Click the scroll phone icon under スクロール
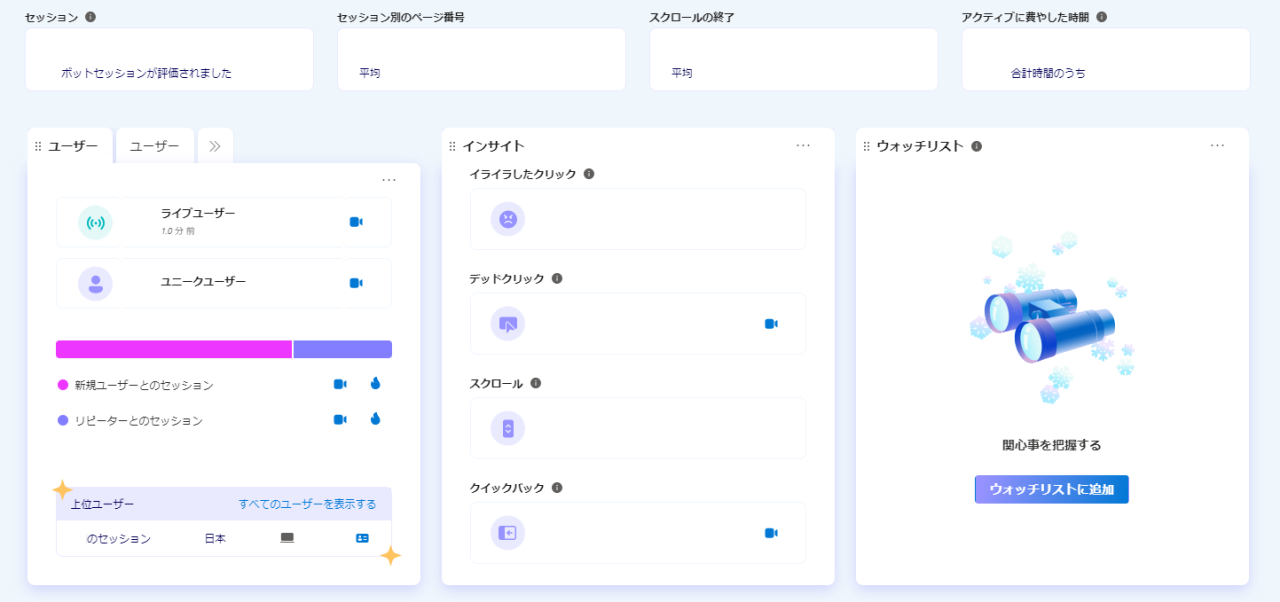This screenshot has width=1280, height=602. (508, 428)
